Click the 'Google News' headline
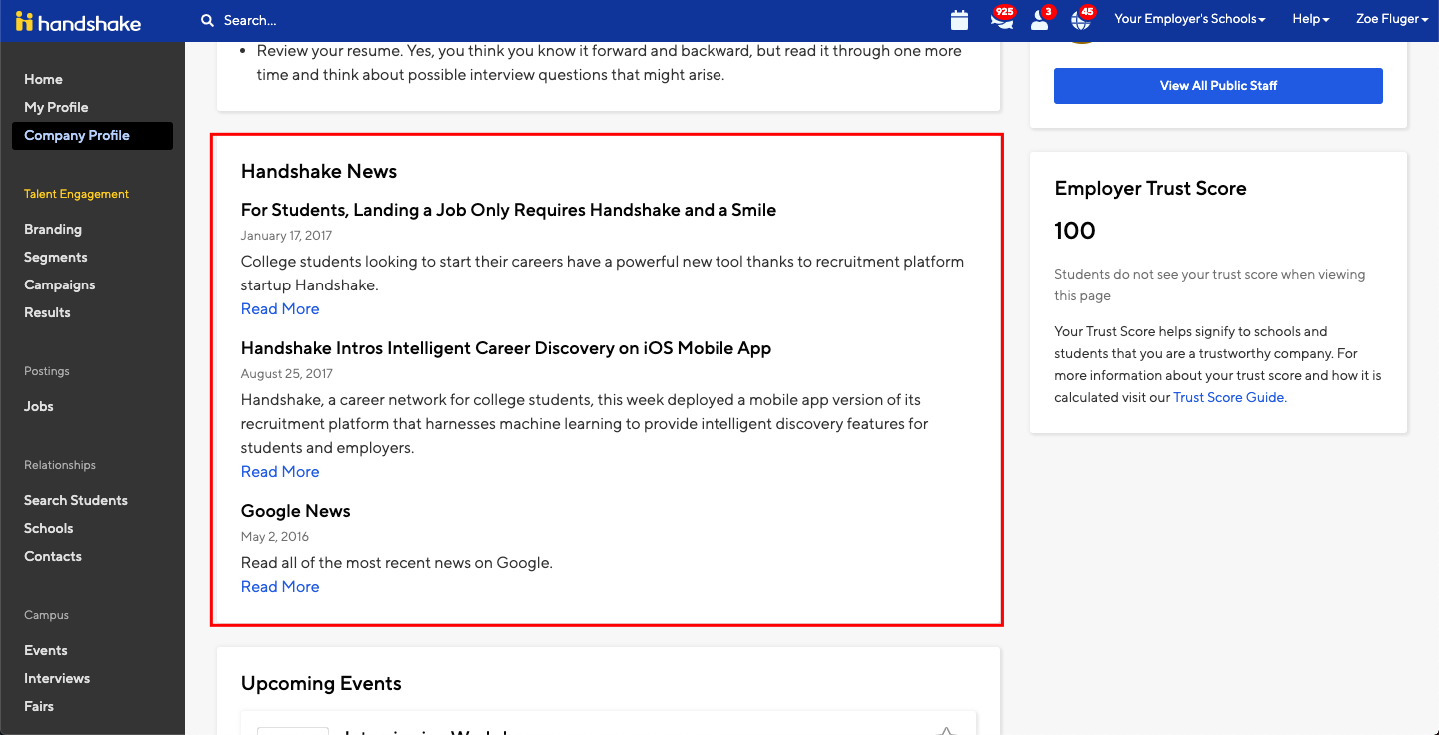Viewport: 1439px width, 735px height. tap(296, 511)
